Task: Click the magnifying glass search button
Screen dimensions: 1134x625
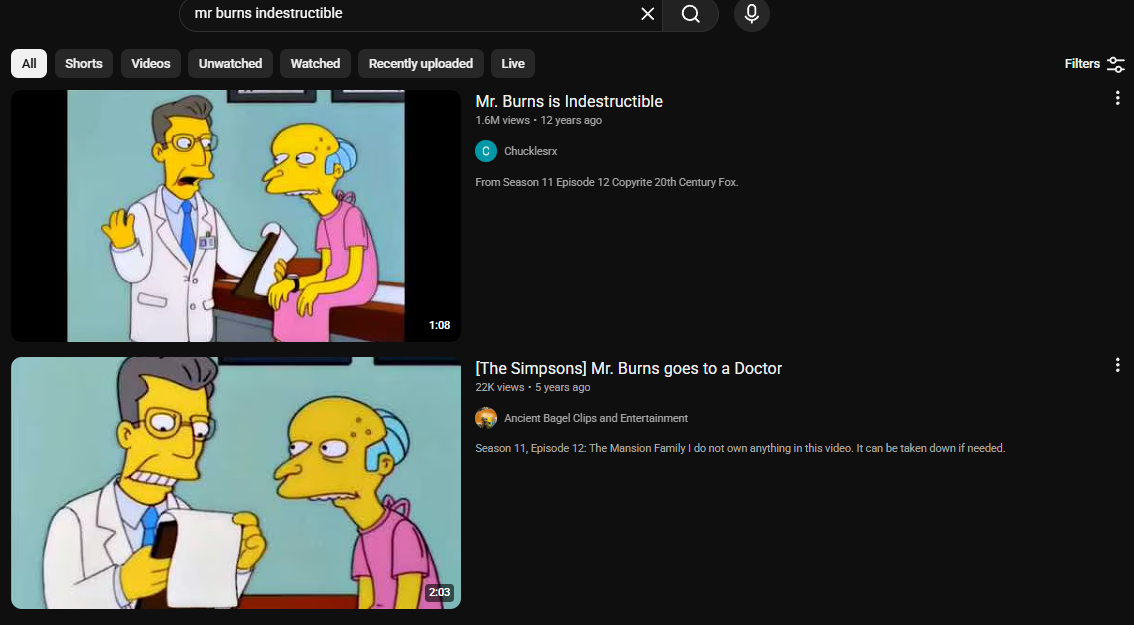Action: click(x=691, y=14)
